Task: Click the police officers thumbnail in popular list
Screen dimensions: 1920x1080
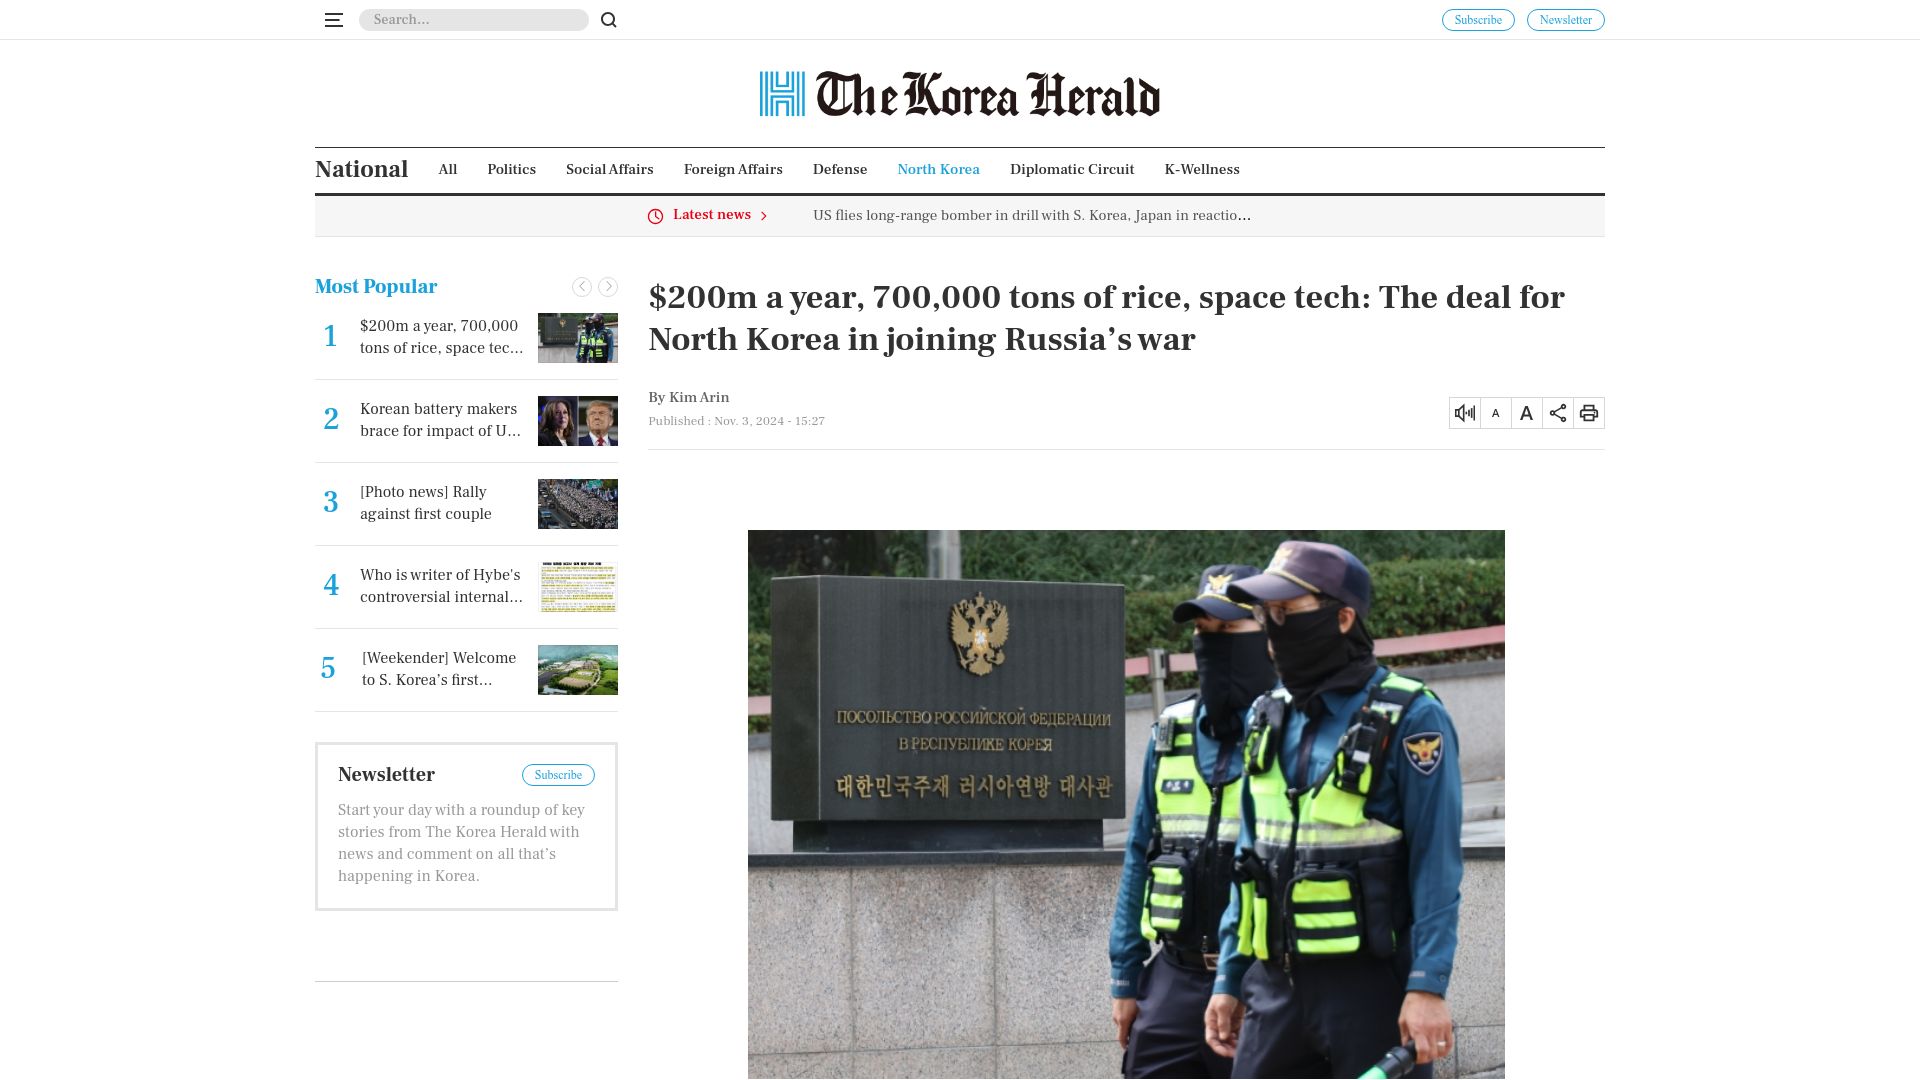Action: (x=578, y=338)
